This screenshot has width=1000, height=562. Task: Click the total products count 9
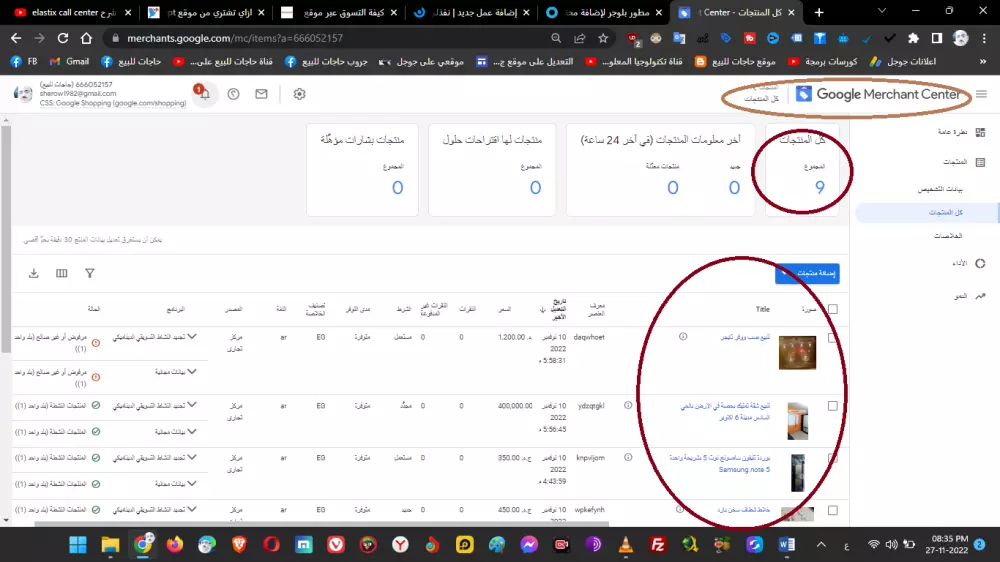click(x=820, y=188)
